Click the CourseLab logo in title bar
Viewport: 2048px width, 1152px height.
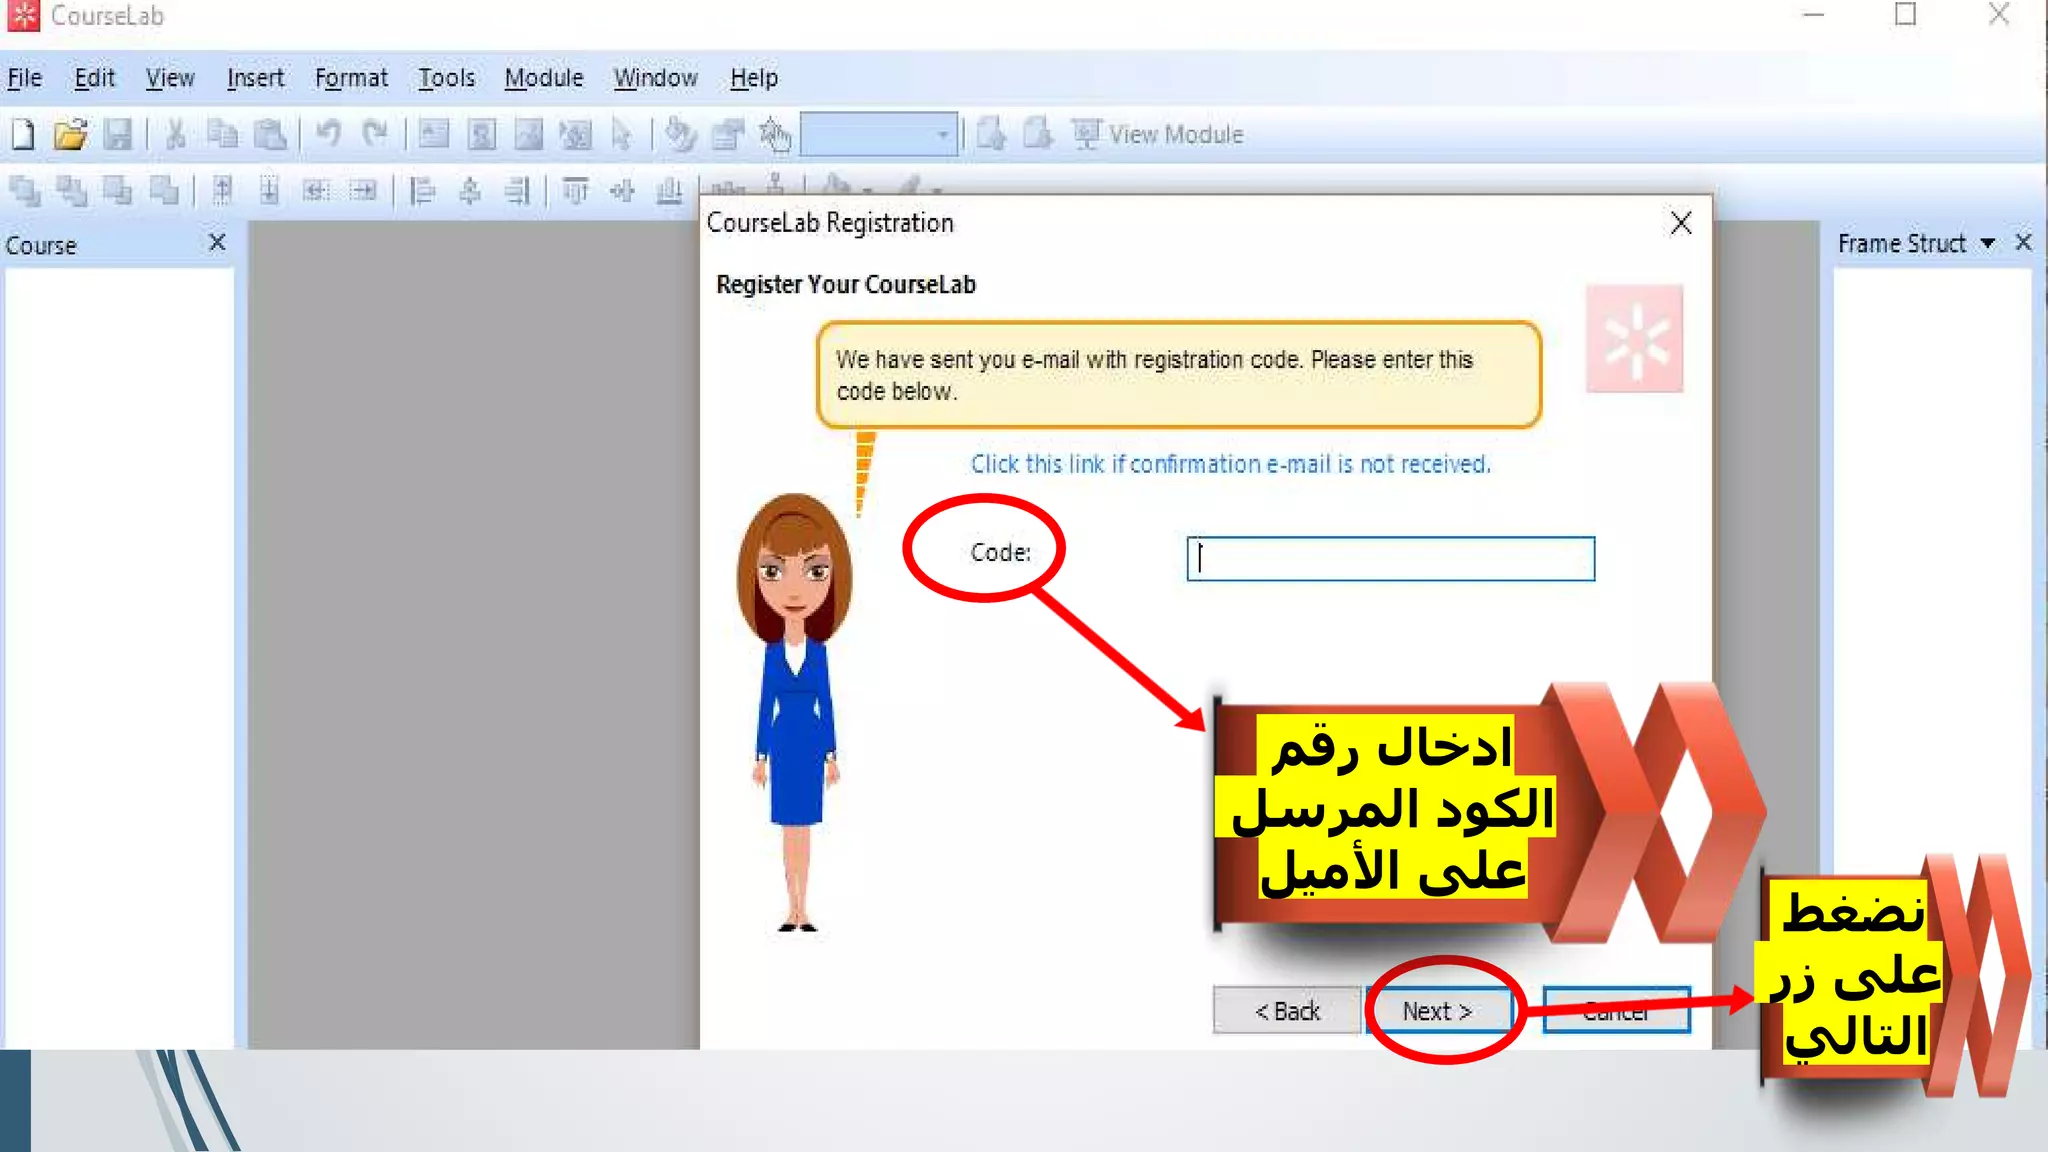(x=24, y=15)
